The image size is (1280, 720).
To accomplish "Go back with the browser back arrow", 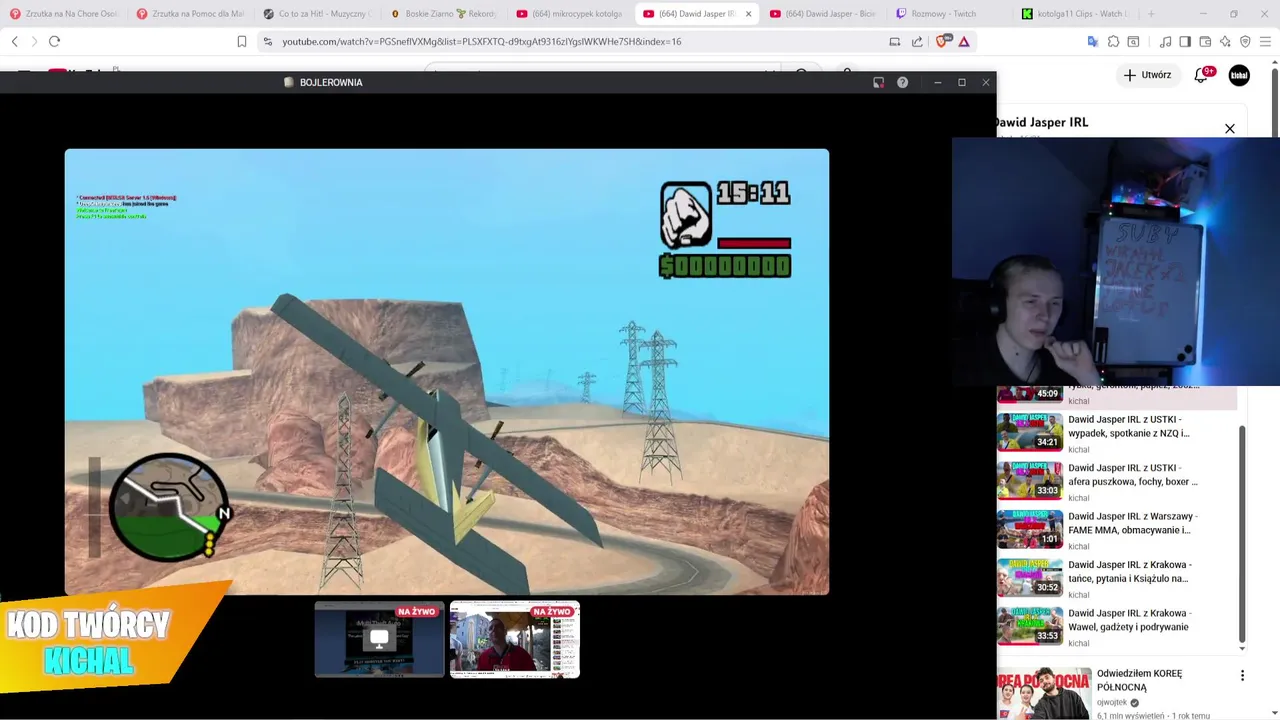I will point(15,41).
